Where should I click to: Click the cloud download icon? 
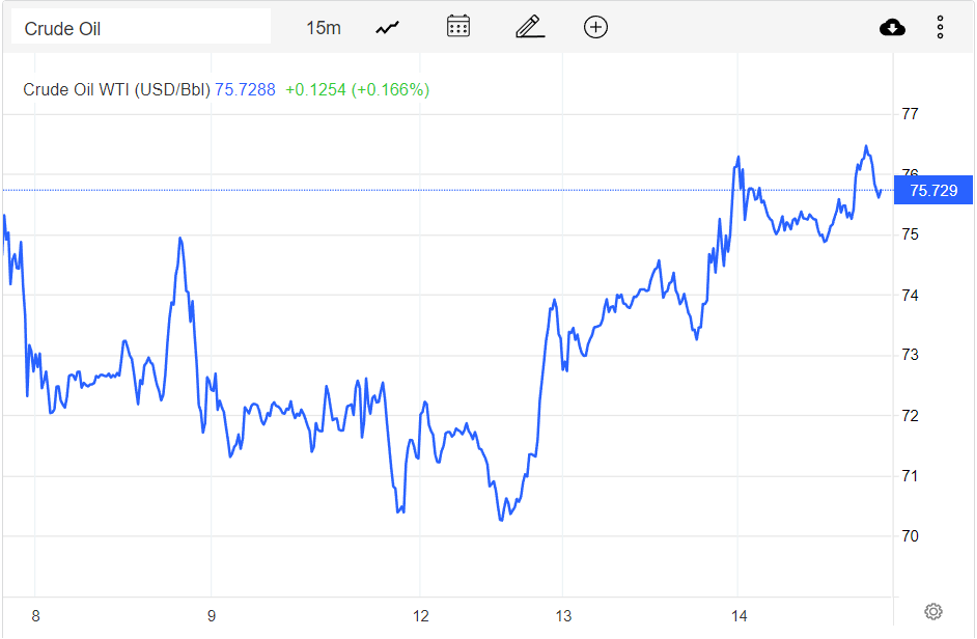point(892,27)
